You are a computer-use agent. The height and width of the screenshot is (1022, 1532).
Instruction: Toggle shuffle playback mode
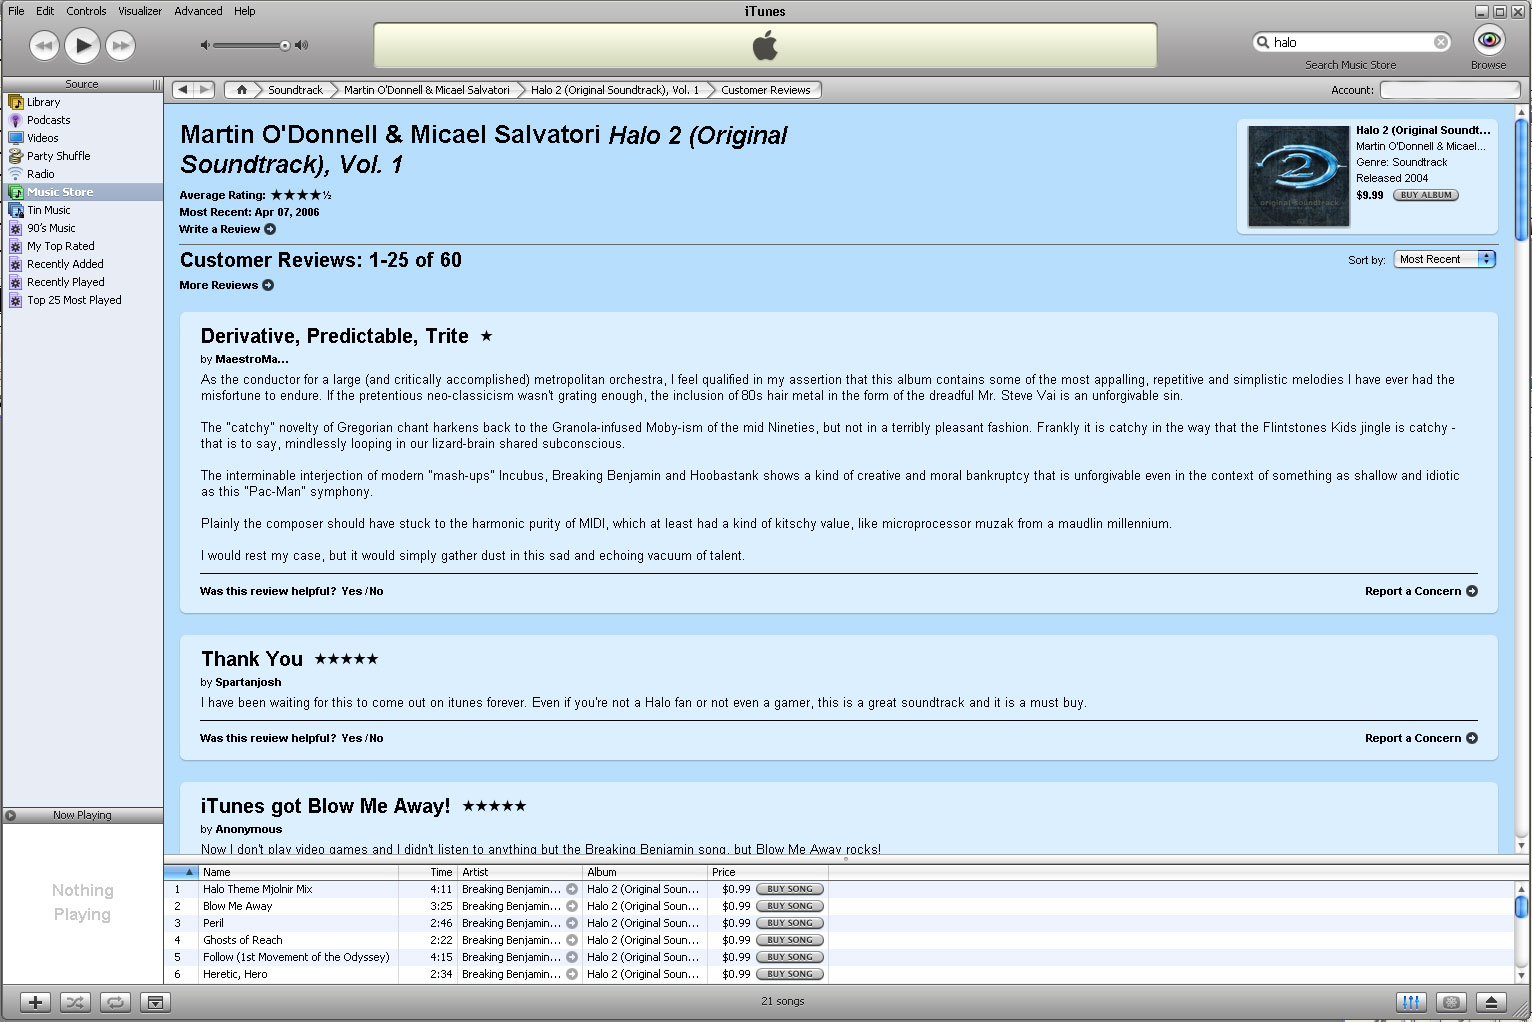[x=75, y=1002]
